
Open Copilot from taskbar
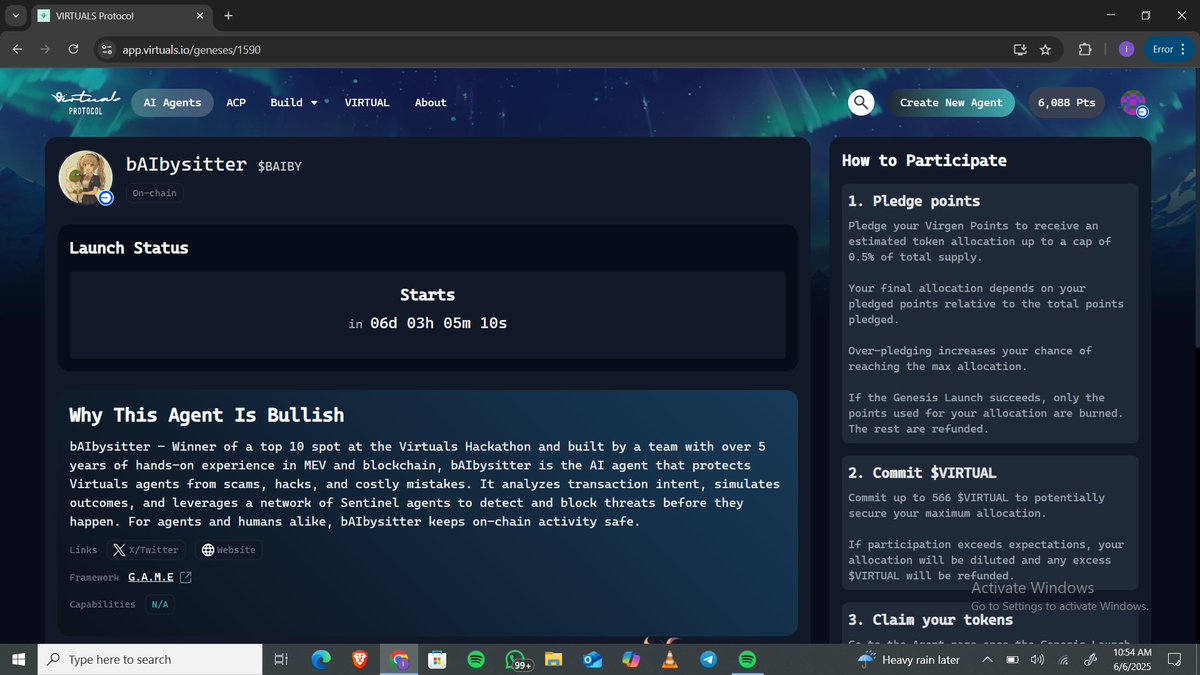pos(631,659)
